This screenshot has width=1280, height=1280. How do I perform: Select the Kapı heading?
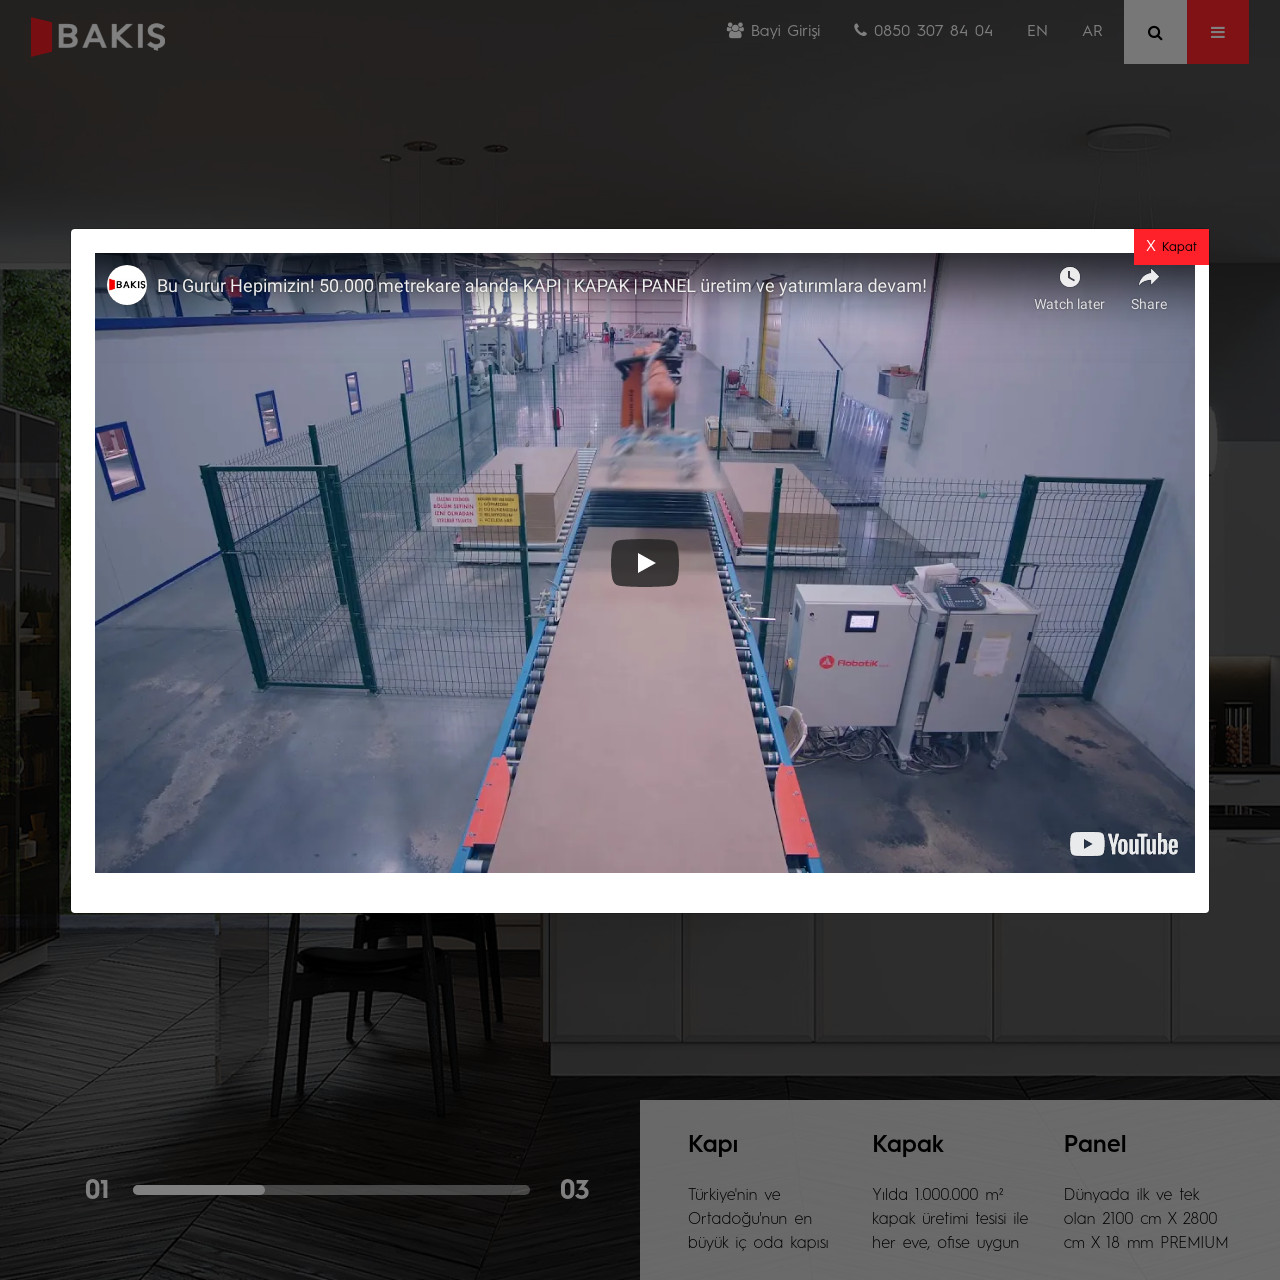713,1144
